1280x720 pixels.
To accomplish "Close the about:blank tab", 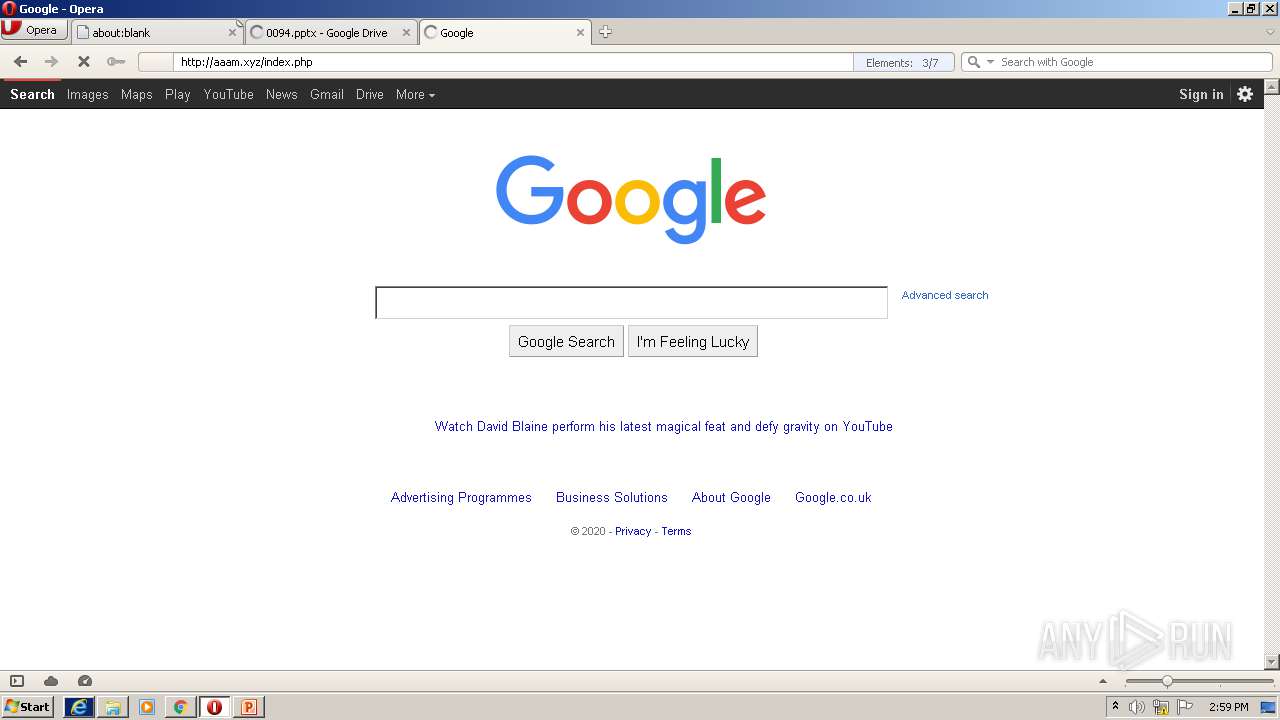I will pyautogui.click(x=232, y=32).
